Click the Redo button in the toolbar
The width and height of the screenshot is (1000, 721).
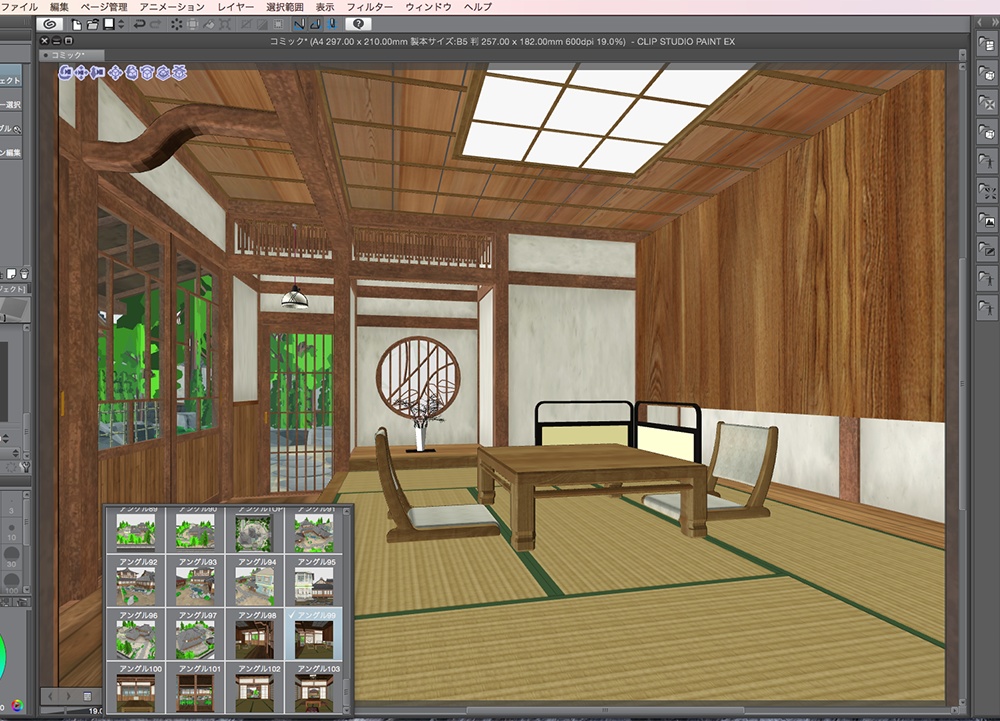(x=155, y=22)
